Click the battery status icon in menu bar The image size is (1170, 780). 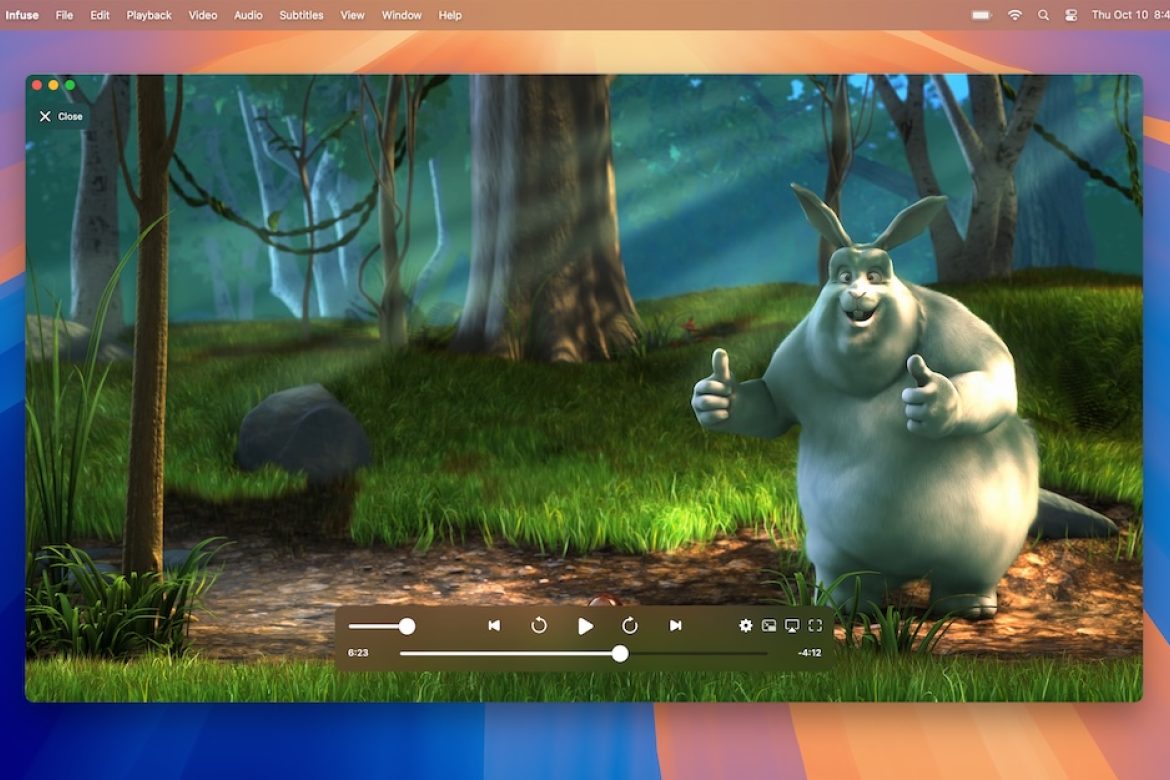[x=982, y=15]
